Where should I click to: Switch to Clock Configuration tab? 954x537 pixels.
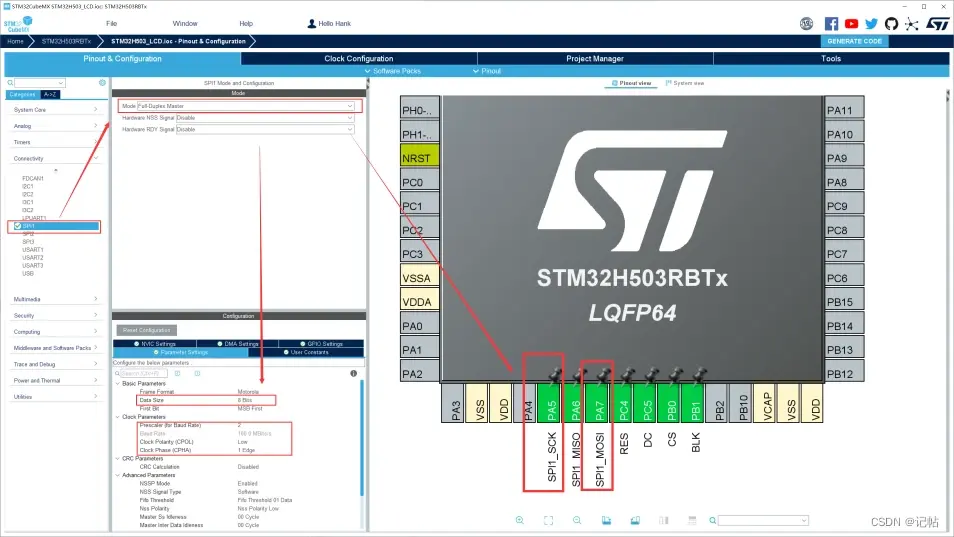point(359,58)
